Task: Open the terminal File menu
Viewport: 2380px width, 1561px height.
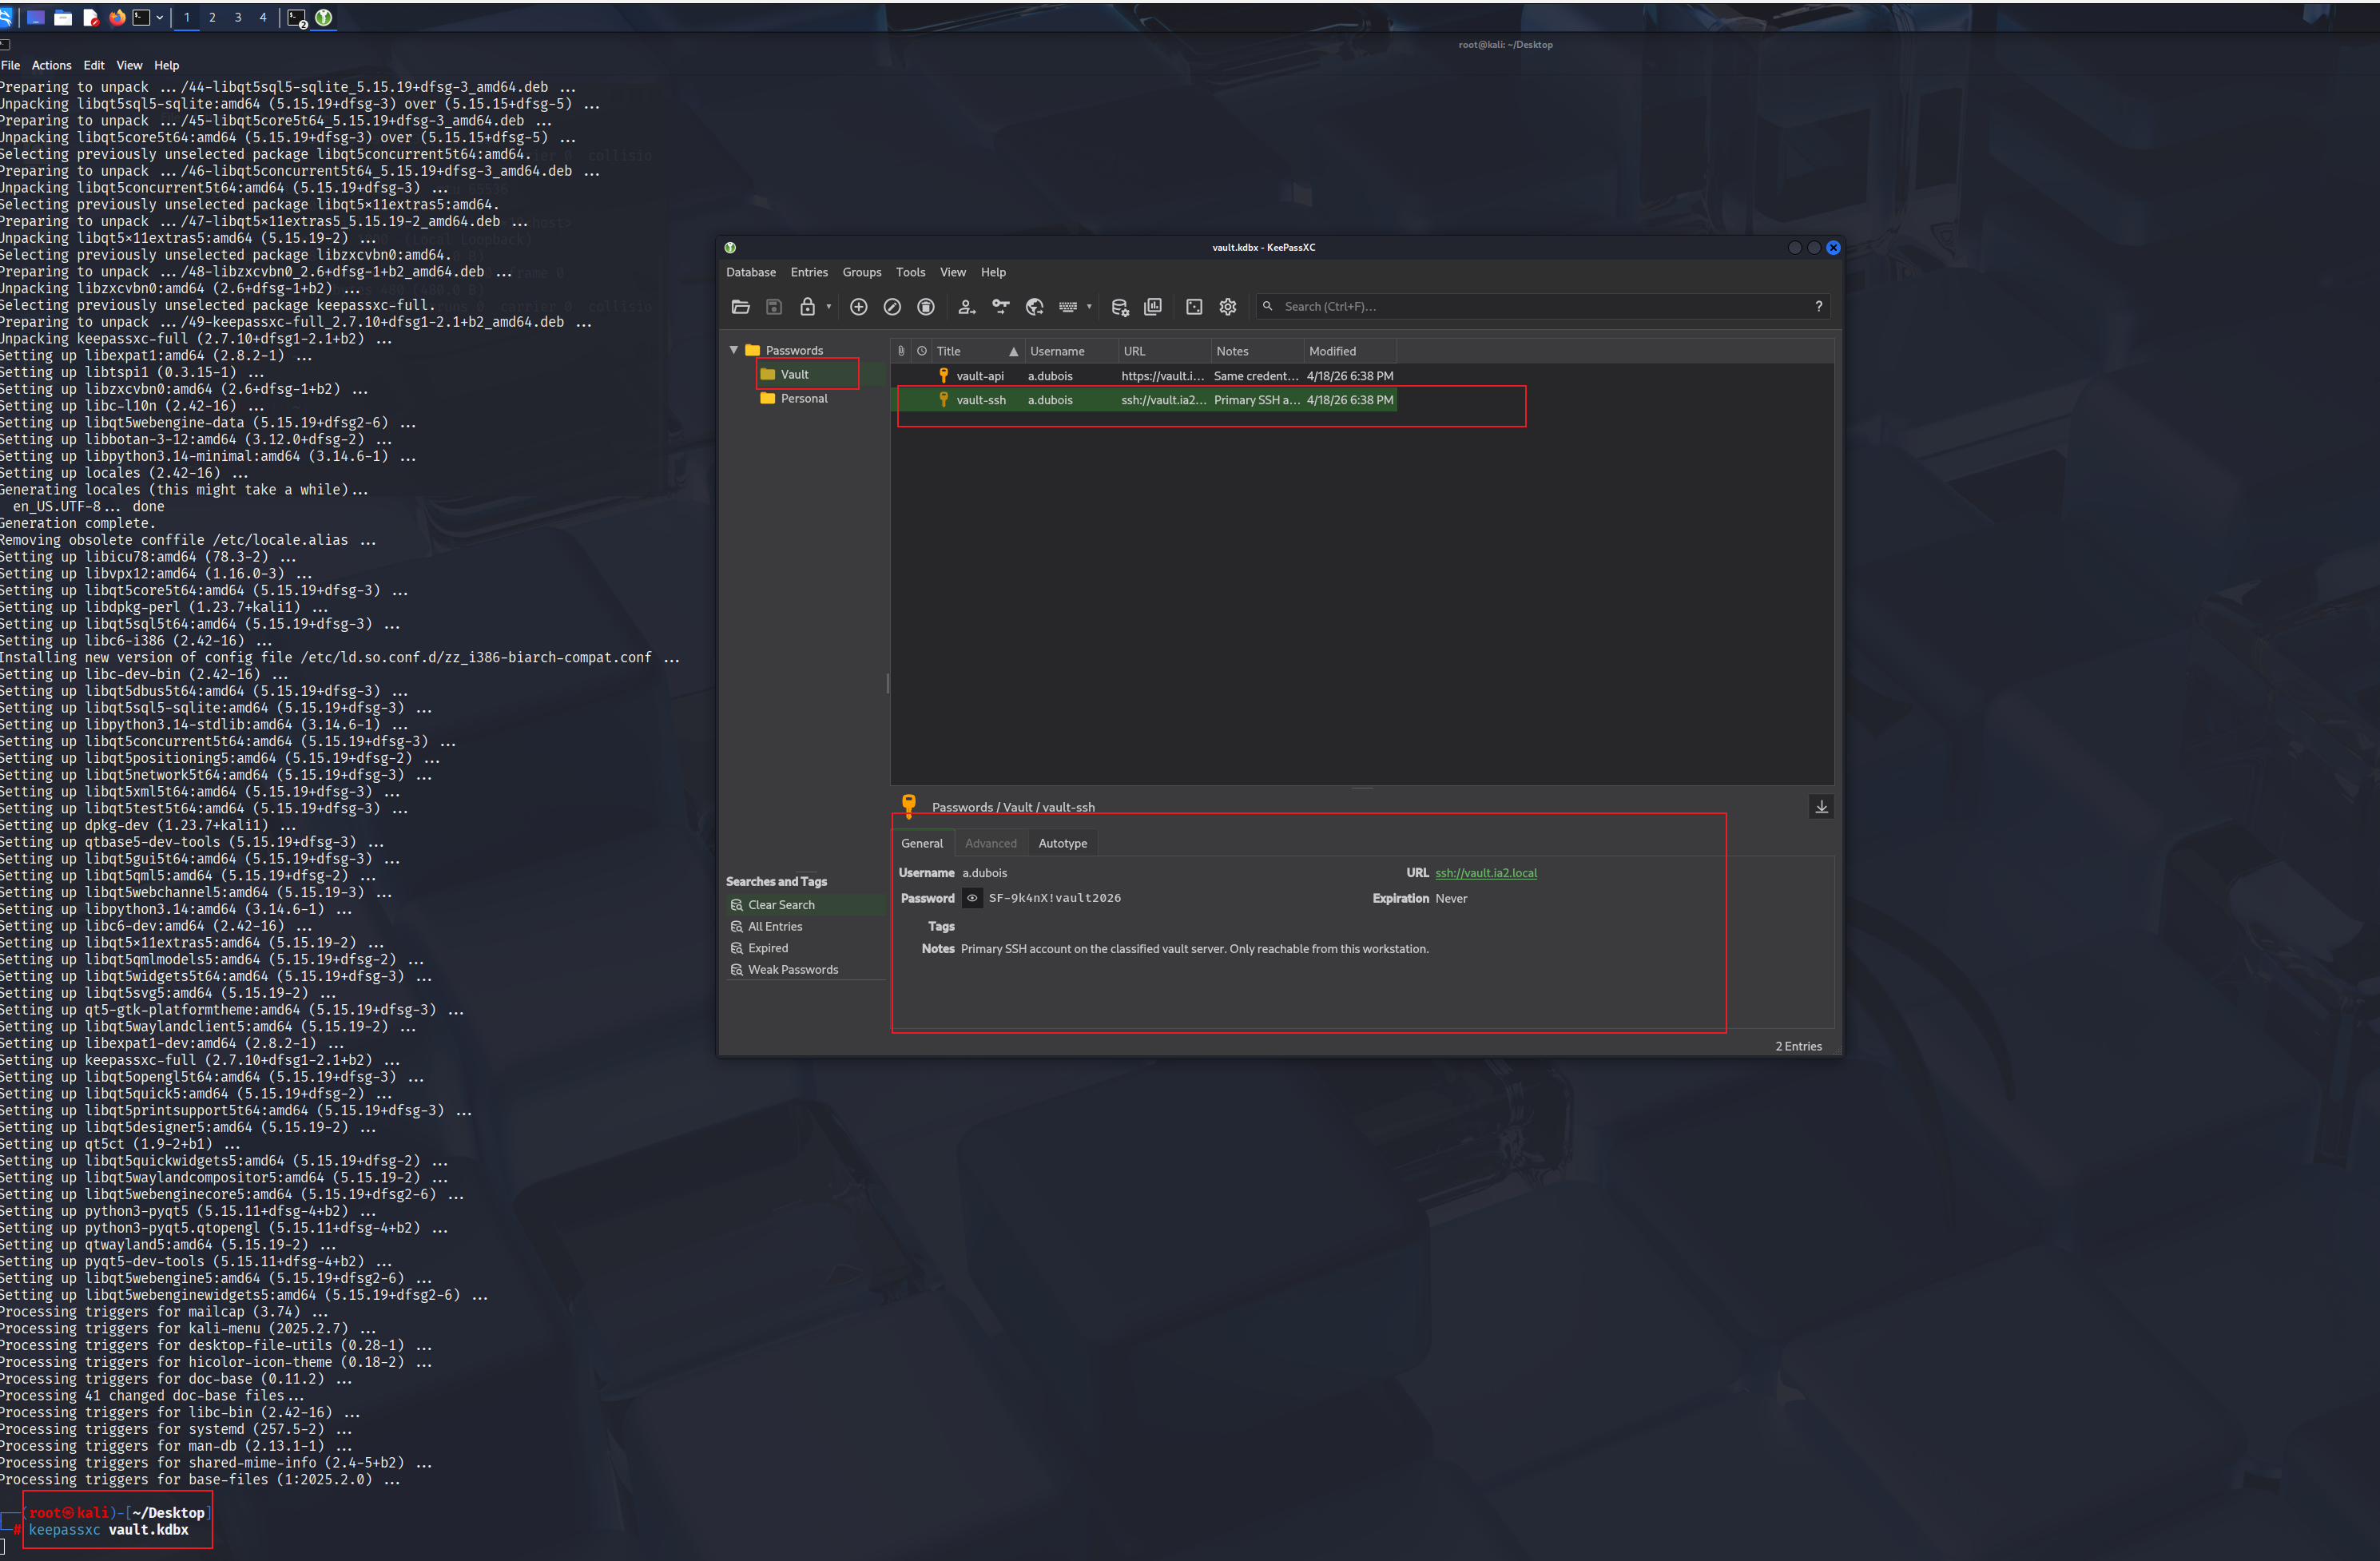Action: pyautogui.click(x=10, y=65)
